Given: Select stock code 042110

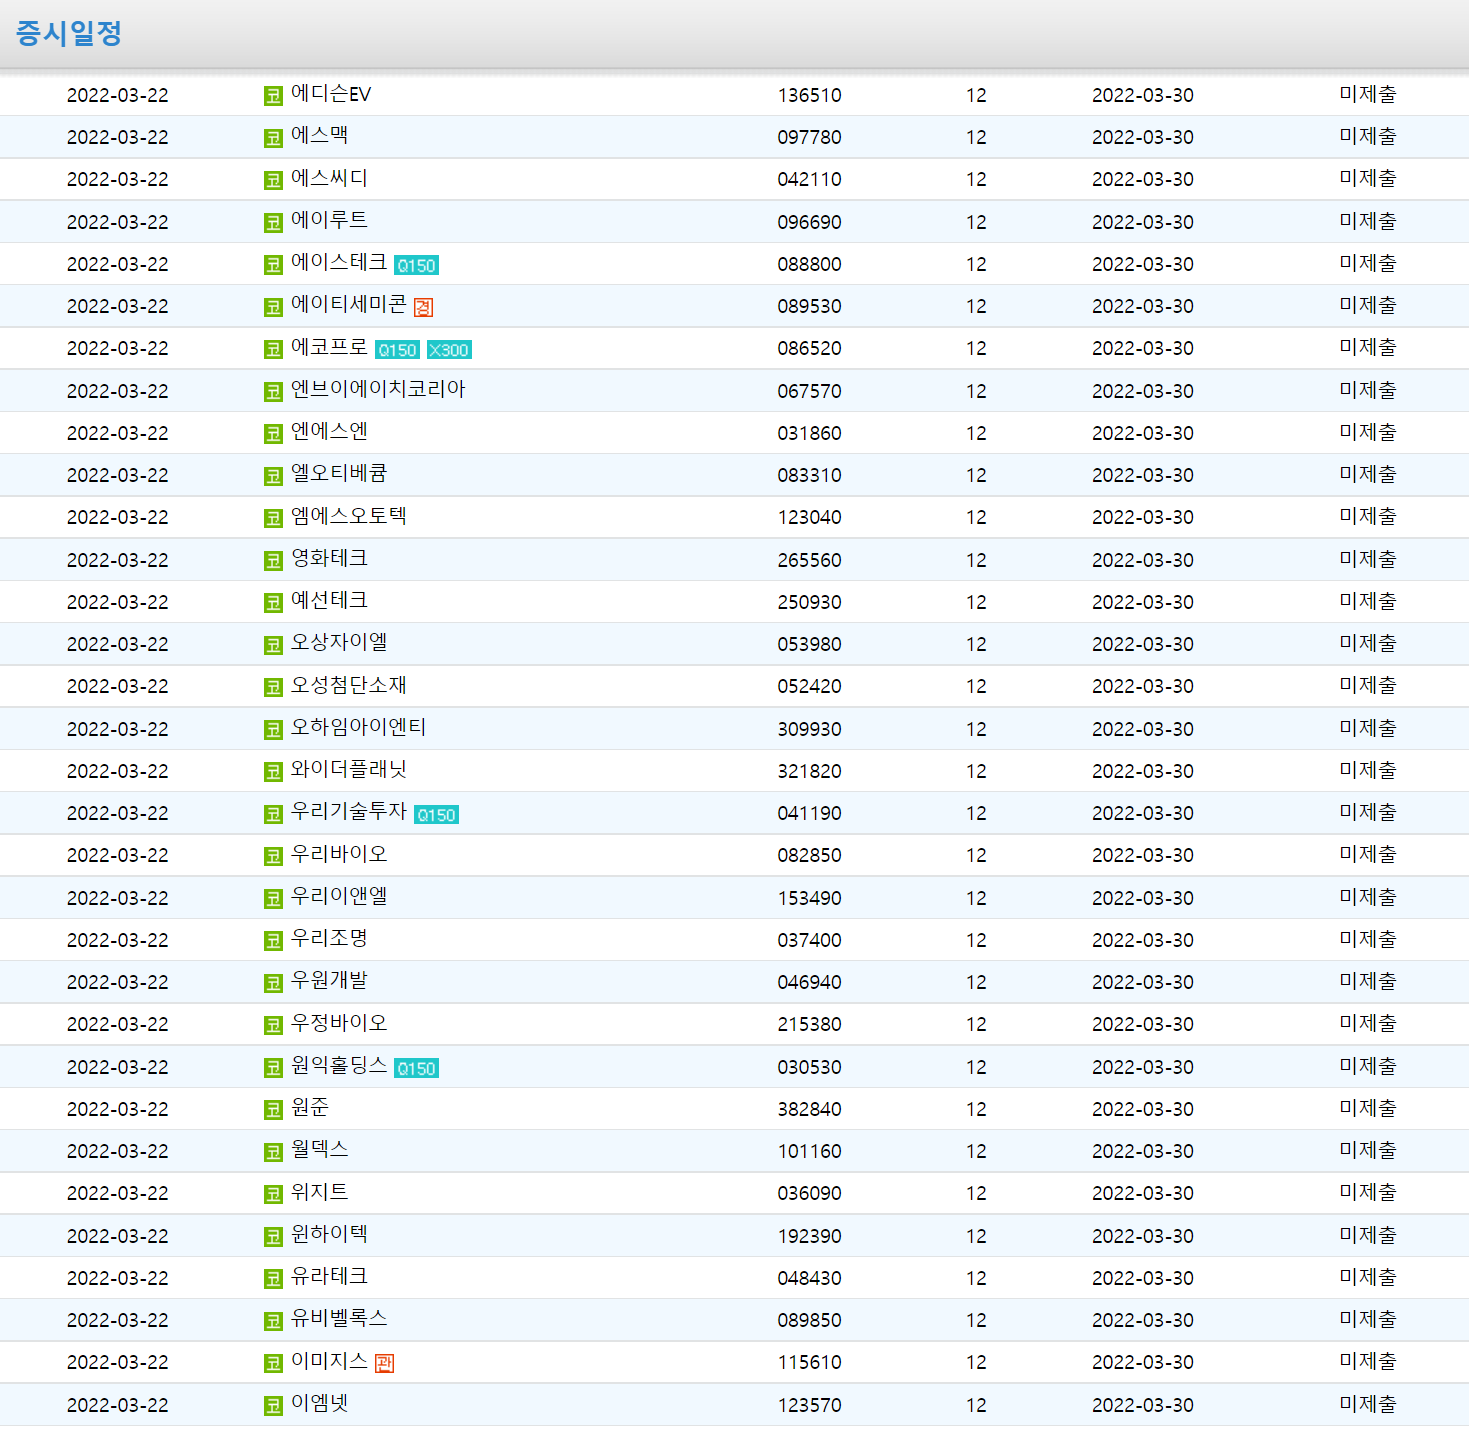Looking at the screenshot, I should 809,180.
